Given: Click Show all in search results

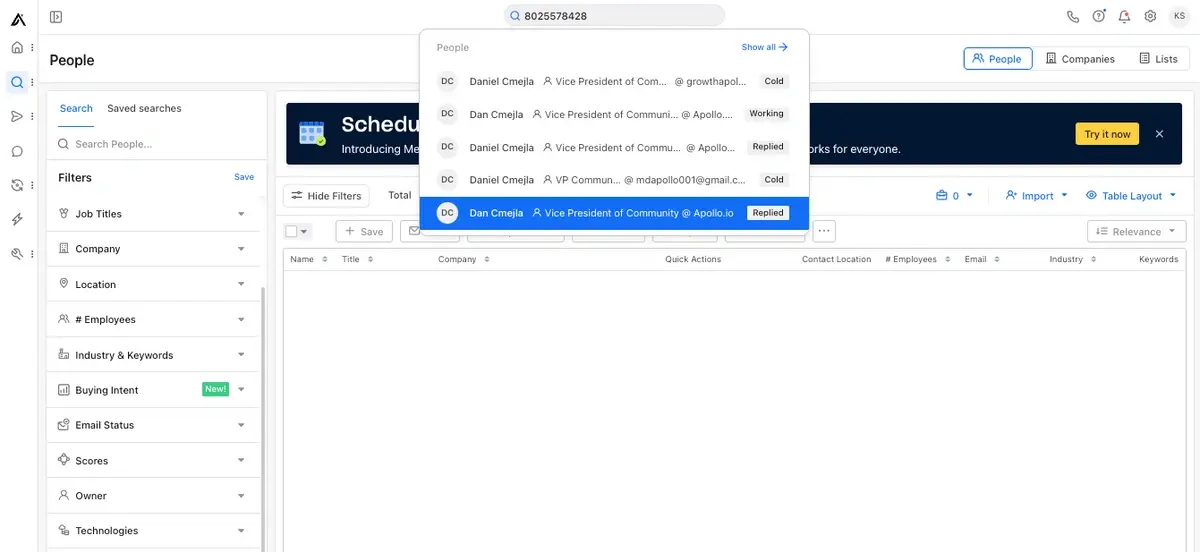Looking at the screenshot, I should pos(764,47).
